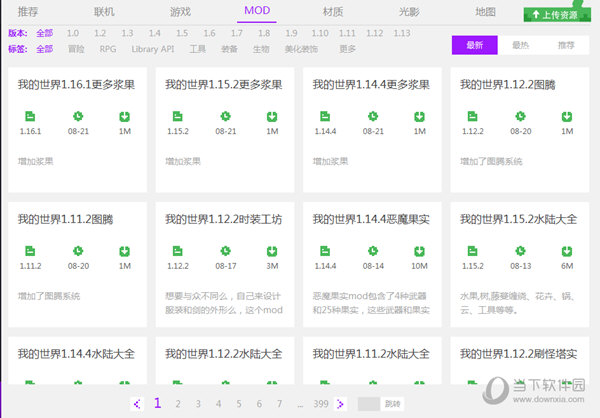Select the 最新 sort toggle
The image size is (600, 418).
point(474,46)
